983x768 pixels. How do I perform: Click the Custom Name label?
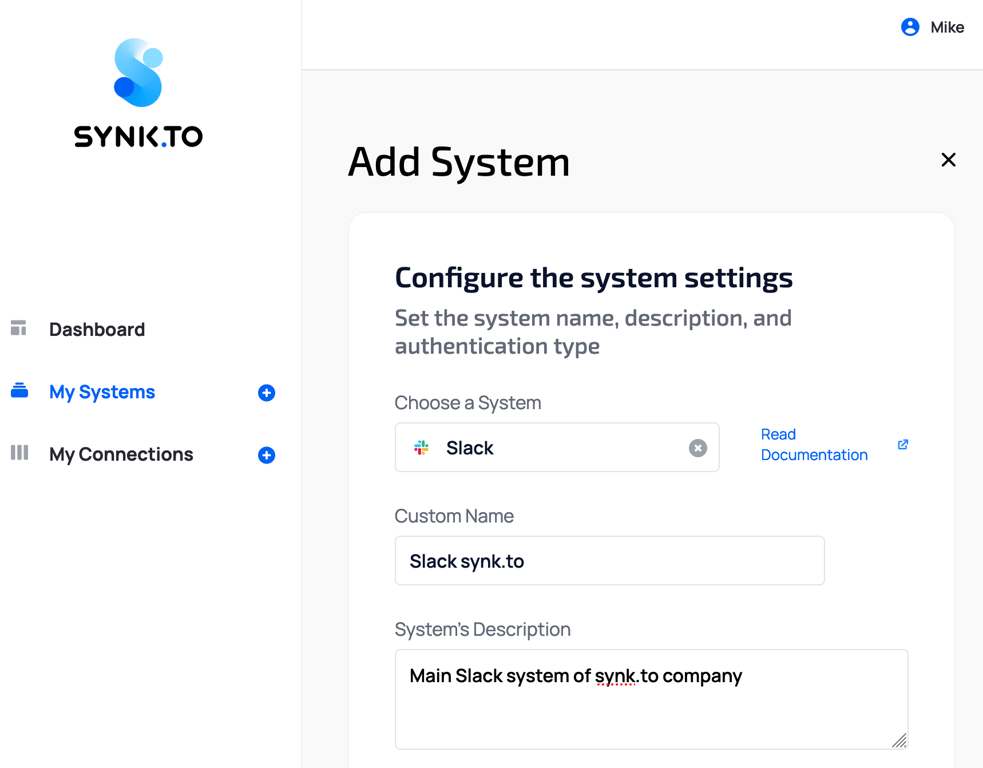(x=454, y=516)
